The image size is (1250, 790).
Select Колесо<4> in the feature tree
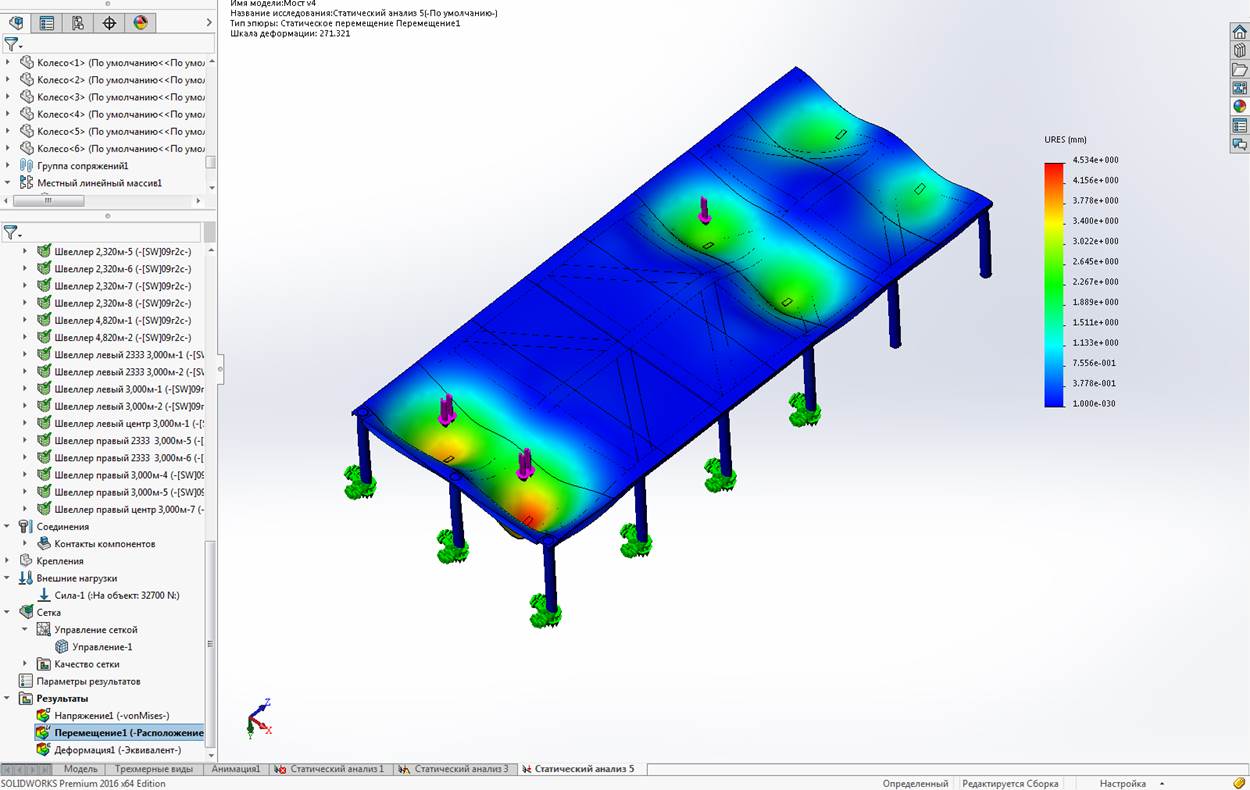pos(120,114)
